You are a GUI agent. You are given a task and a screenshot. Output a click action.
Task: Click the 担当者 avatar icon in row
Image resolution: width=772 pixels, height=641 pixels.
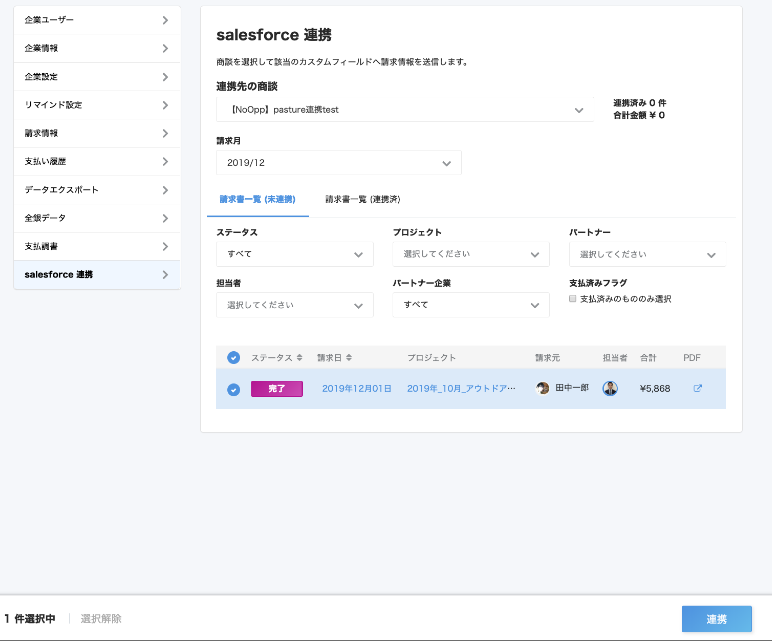pyautogui.click(x=610, y=388)
